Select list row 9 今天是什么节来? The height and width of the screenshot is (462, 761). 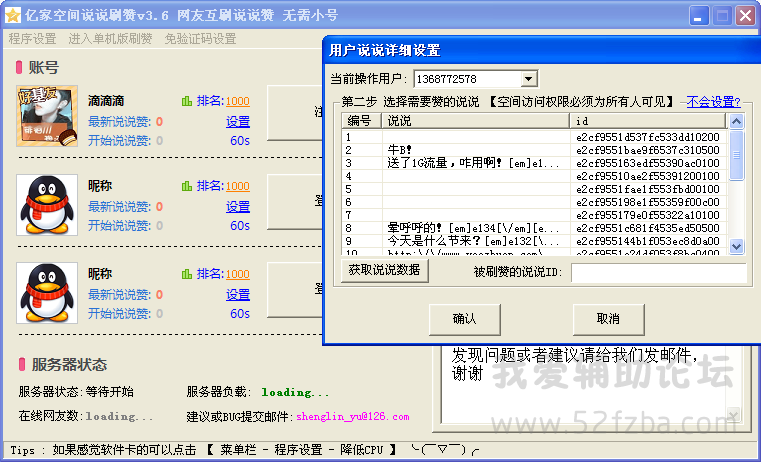pyautogui.click(x=534, y=241)
